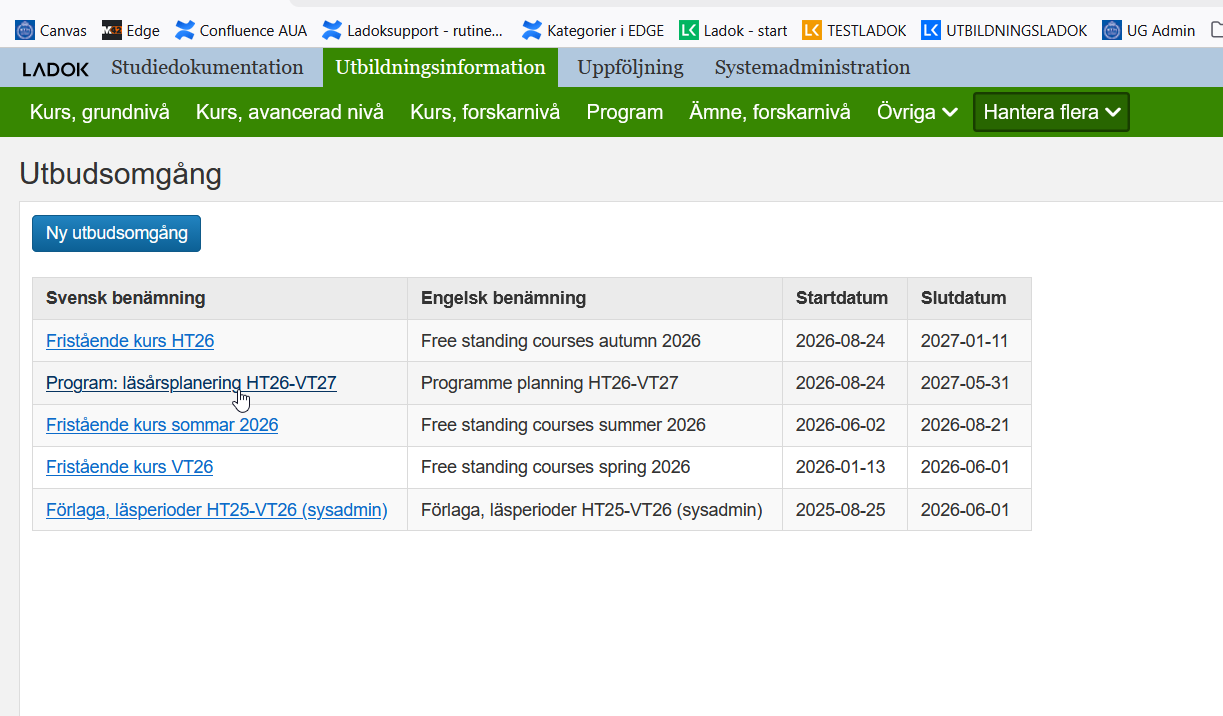1223x716 pixels.
Task: Open the Edge bookmark in bookmarks bar
Action: 131,30
